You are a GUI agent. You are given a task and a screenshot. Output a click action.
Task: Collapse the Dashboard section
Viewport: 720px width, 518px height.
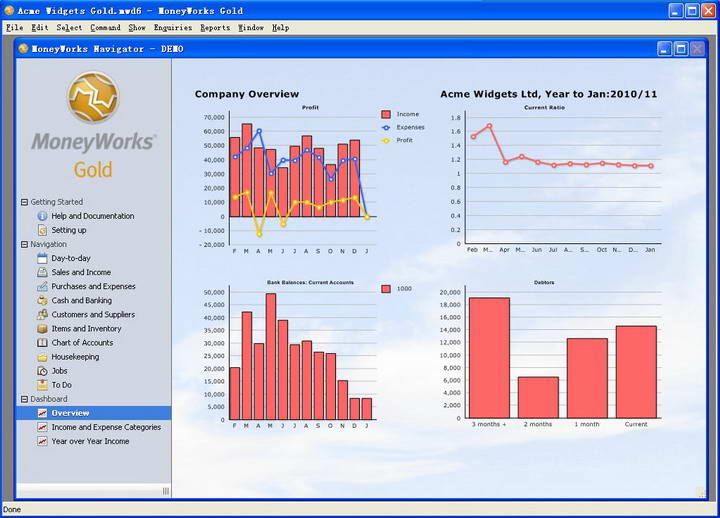(24, 399)
